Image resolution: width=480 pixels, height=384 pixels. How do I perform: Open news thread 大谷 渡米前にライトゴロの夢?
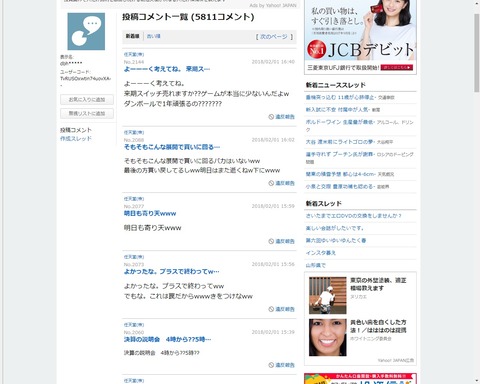pyautogui.click(x=341, y=142)
